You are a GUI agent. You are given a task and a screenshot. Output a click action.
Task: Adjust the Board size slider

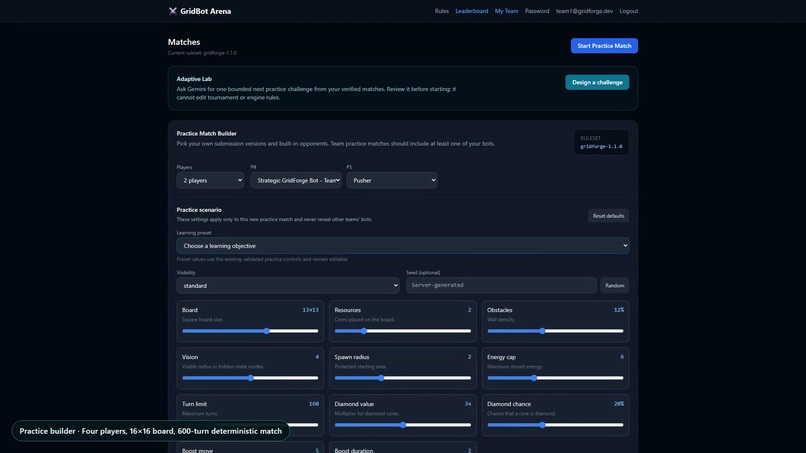point(250,331)
